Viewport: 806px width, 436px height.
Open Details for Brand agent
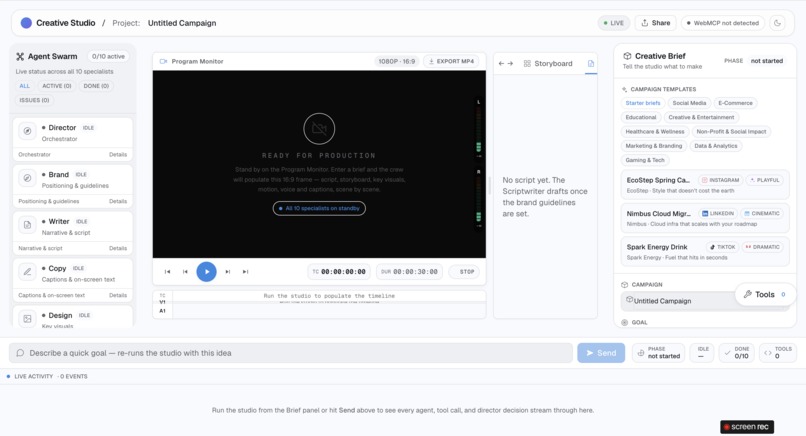click(x=118, y=201)
